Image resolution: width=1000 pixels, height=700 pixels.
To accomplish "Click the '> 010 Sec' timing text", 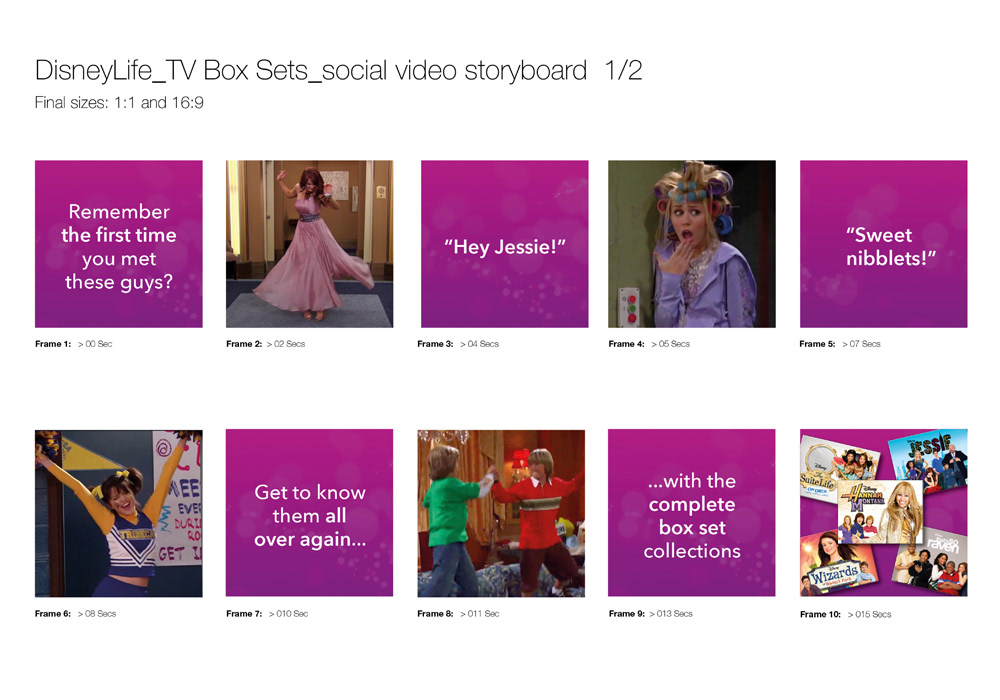I will pos(288,613).
